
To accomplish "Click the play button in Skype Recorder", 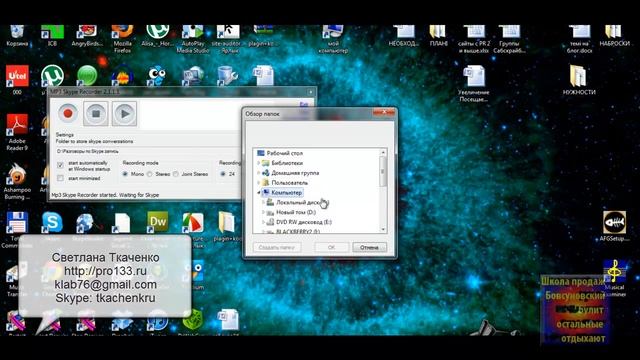I will tap(124, 113).
